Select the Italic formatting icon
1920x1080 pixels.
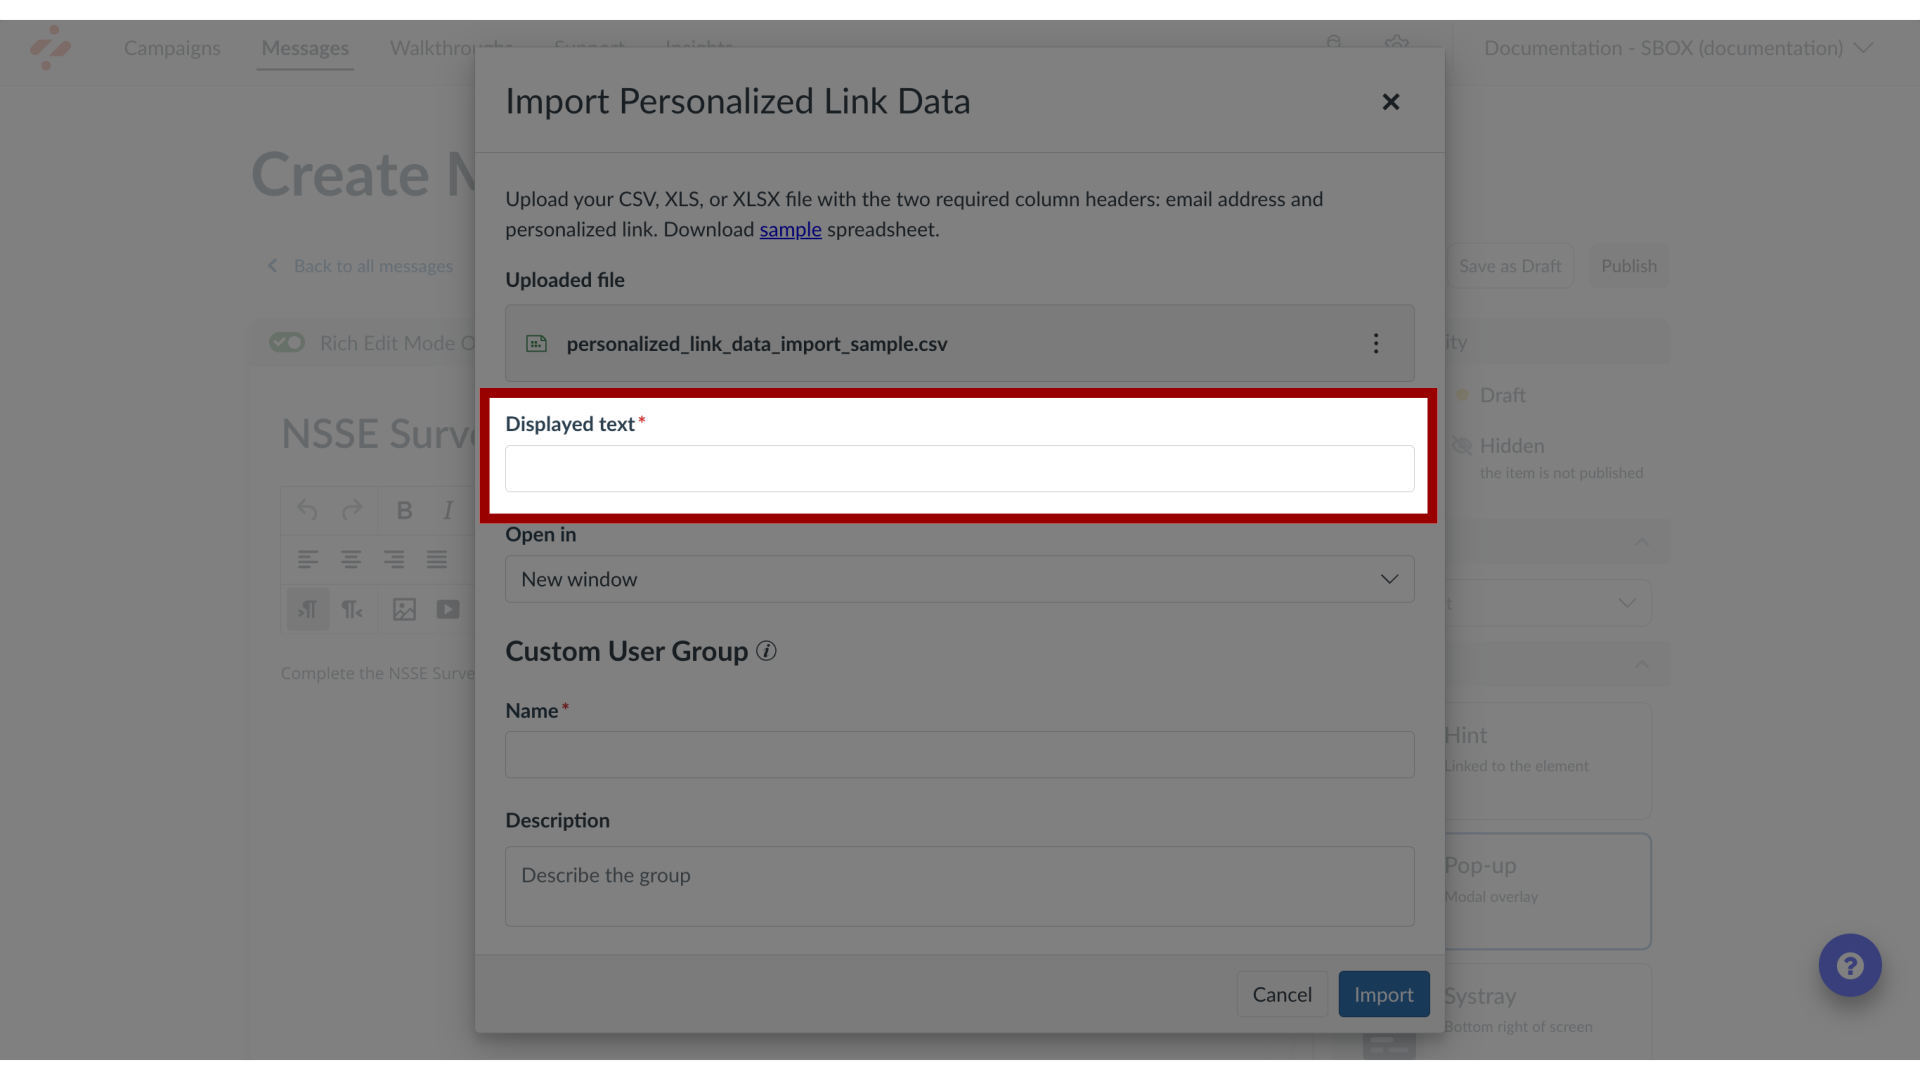448,509
